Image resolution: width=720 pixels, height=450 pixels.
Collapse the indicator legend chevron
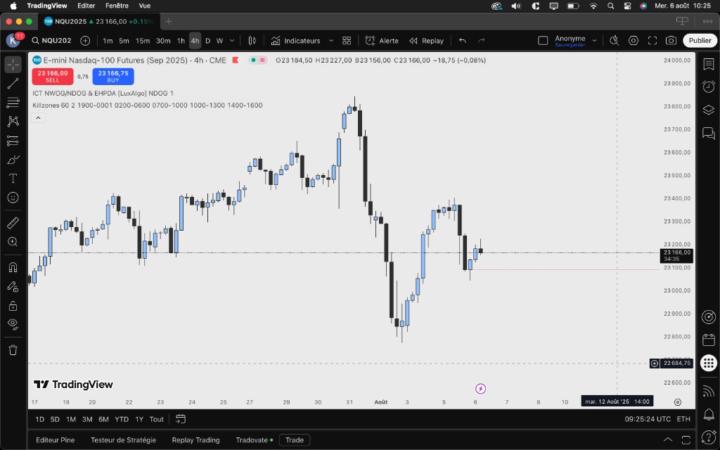38,118
